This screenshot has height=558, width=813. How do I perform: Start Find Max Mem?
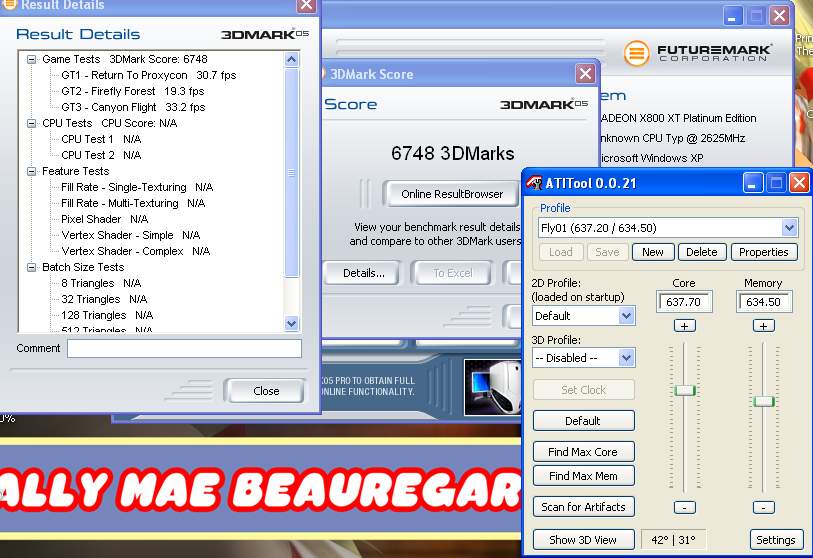pyautogui.click(x=583, y=476)
